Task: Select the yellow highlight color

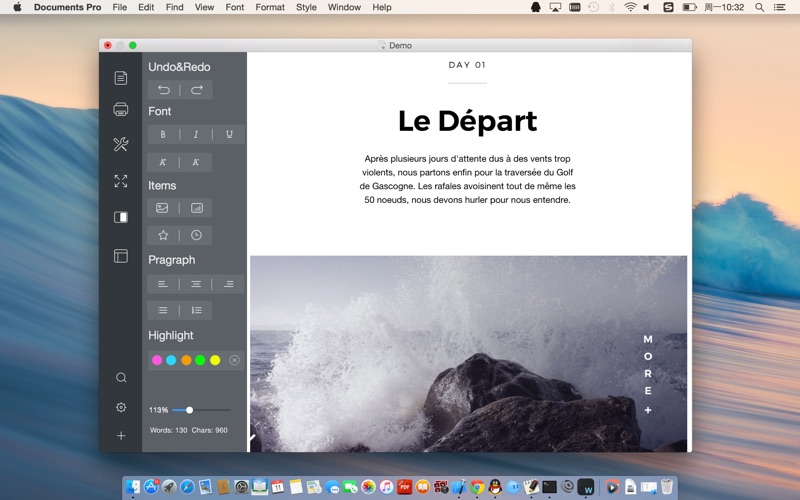Action: point(215,360)
